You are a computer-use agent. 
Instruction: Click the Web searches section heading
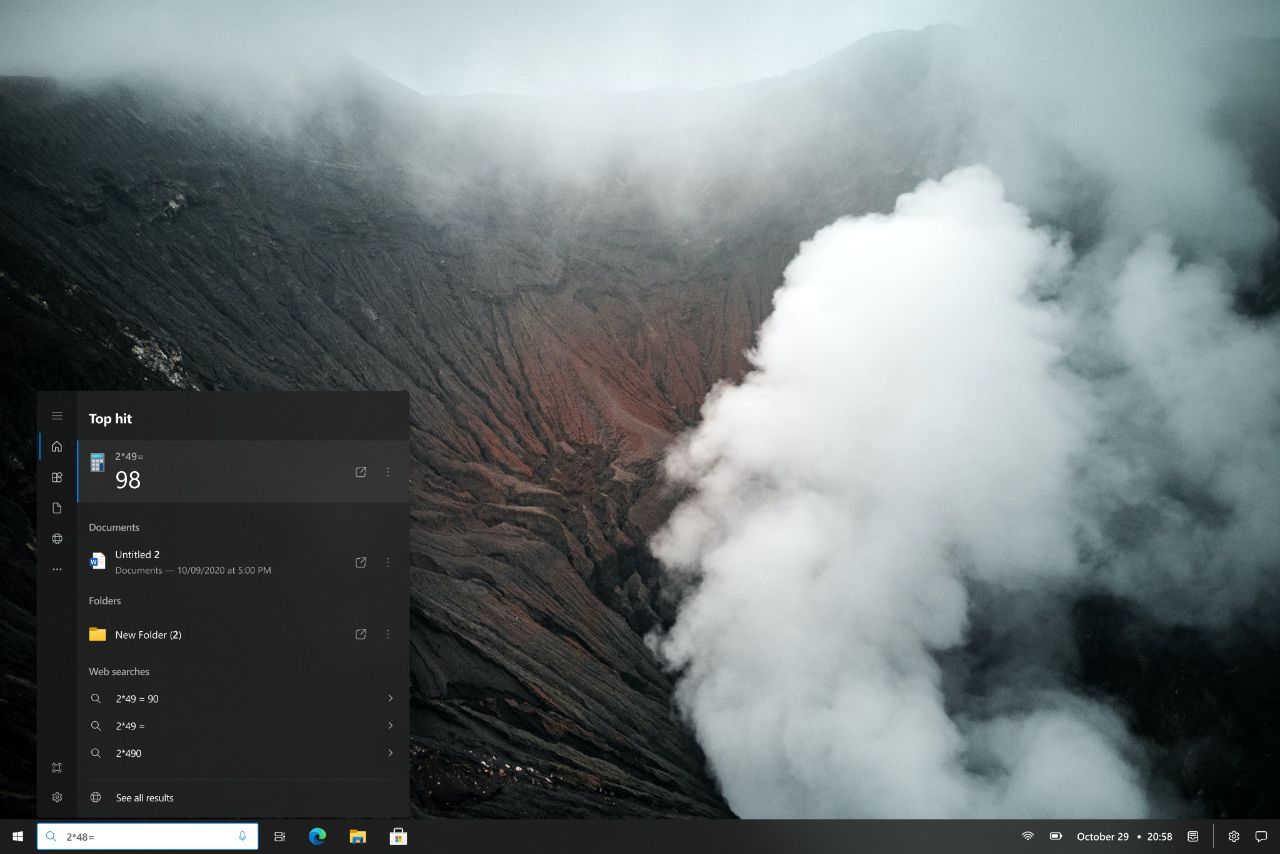(119, 672)
